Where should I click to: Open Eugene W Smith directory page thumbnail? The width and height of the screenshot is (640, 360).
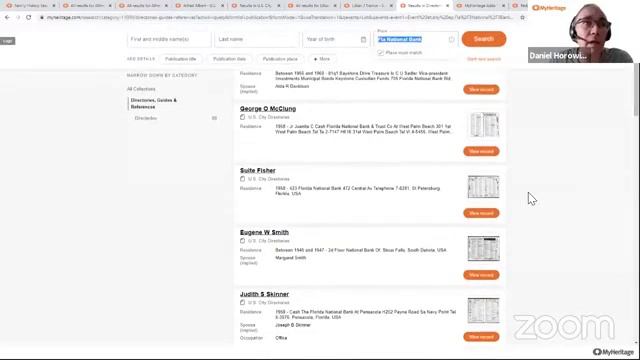point(484,249)
